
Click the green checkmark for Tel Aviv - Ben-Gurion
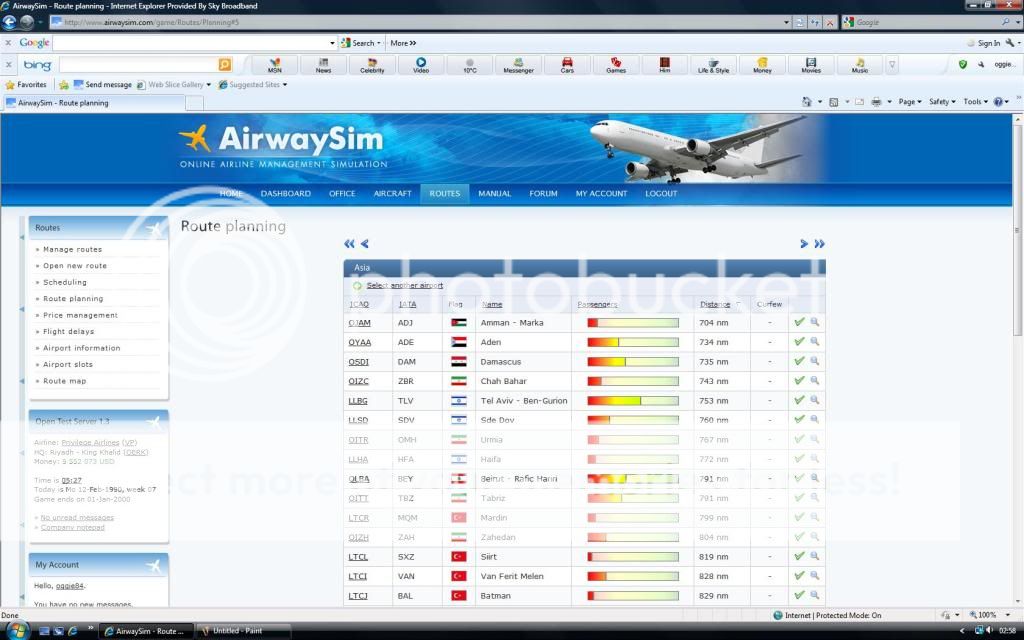click(799, 400)
